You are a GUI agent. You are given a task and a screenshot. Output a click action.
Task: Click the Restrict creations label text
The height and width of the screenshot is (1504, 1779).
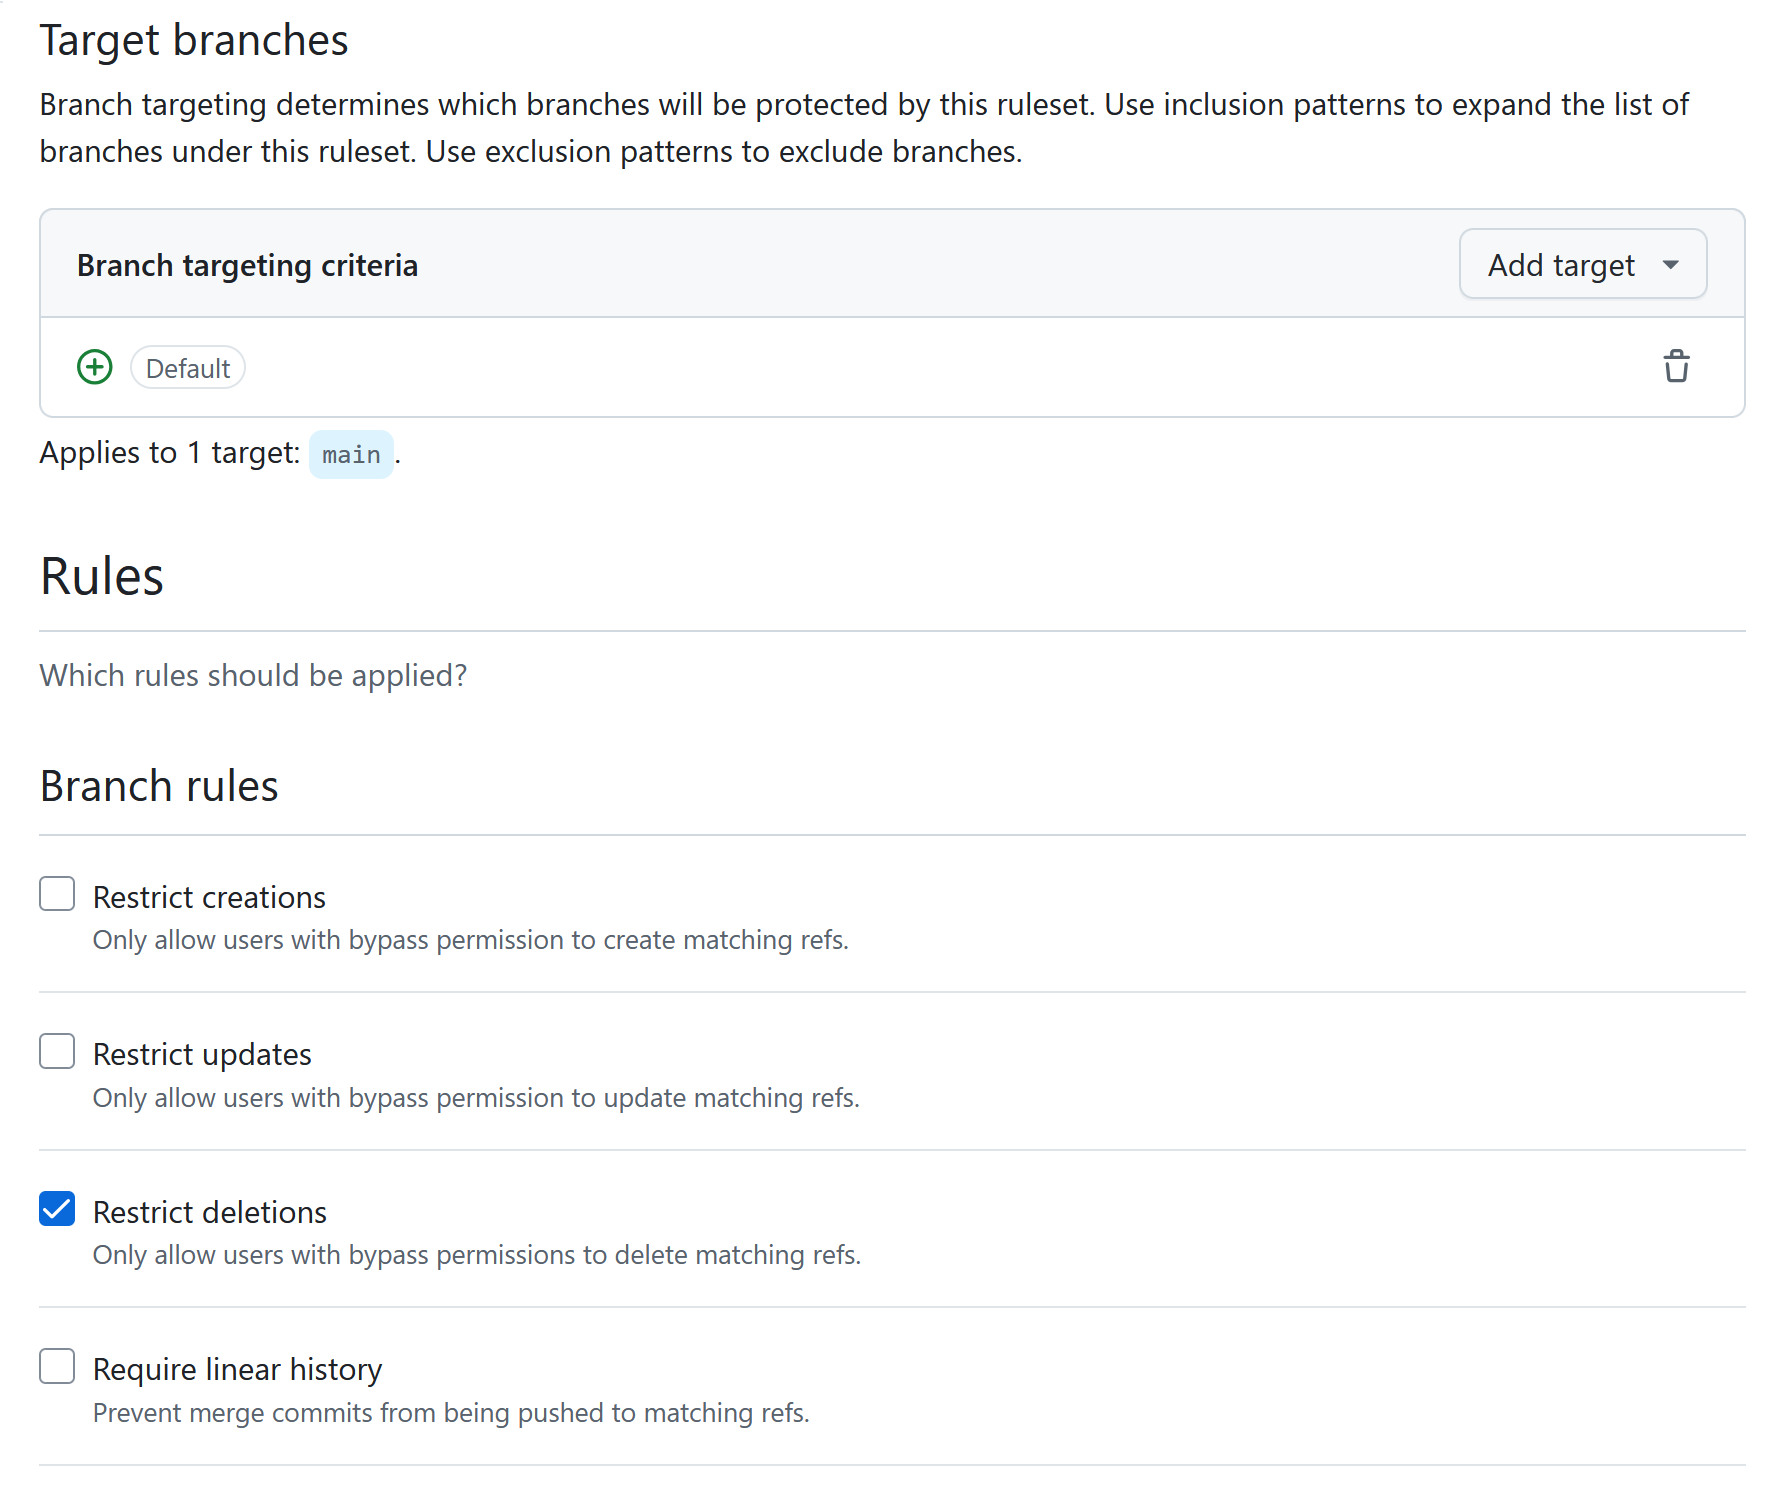click(208, 896)
